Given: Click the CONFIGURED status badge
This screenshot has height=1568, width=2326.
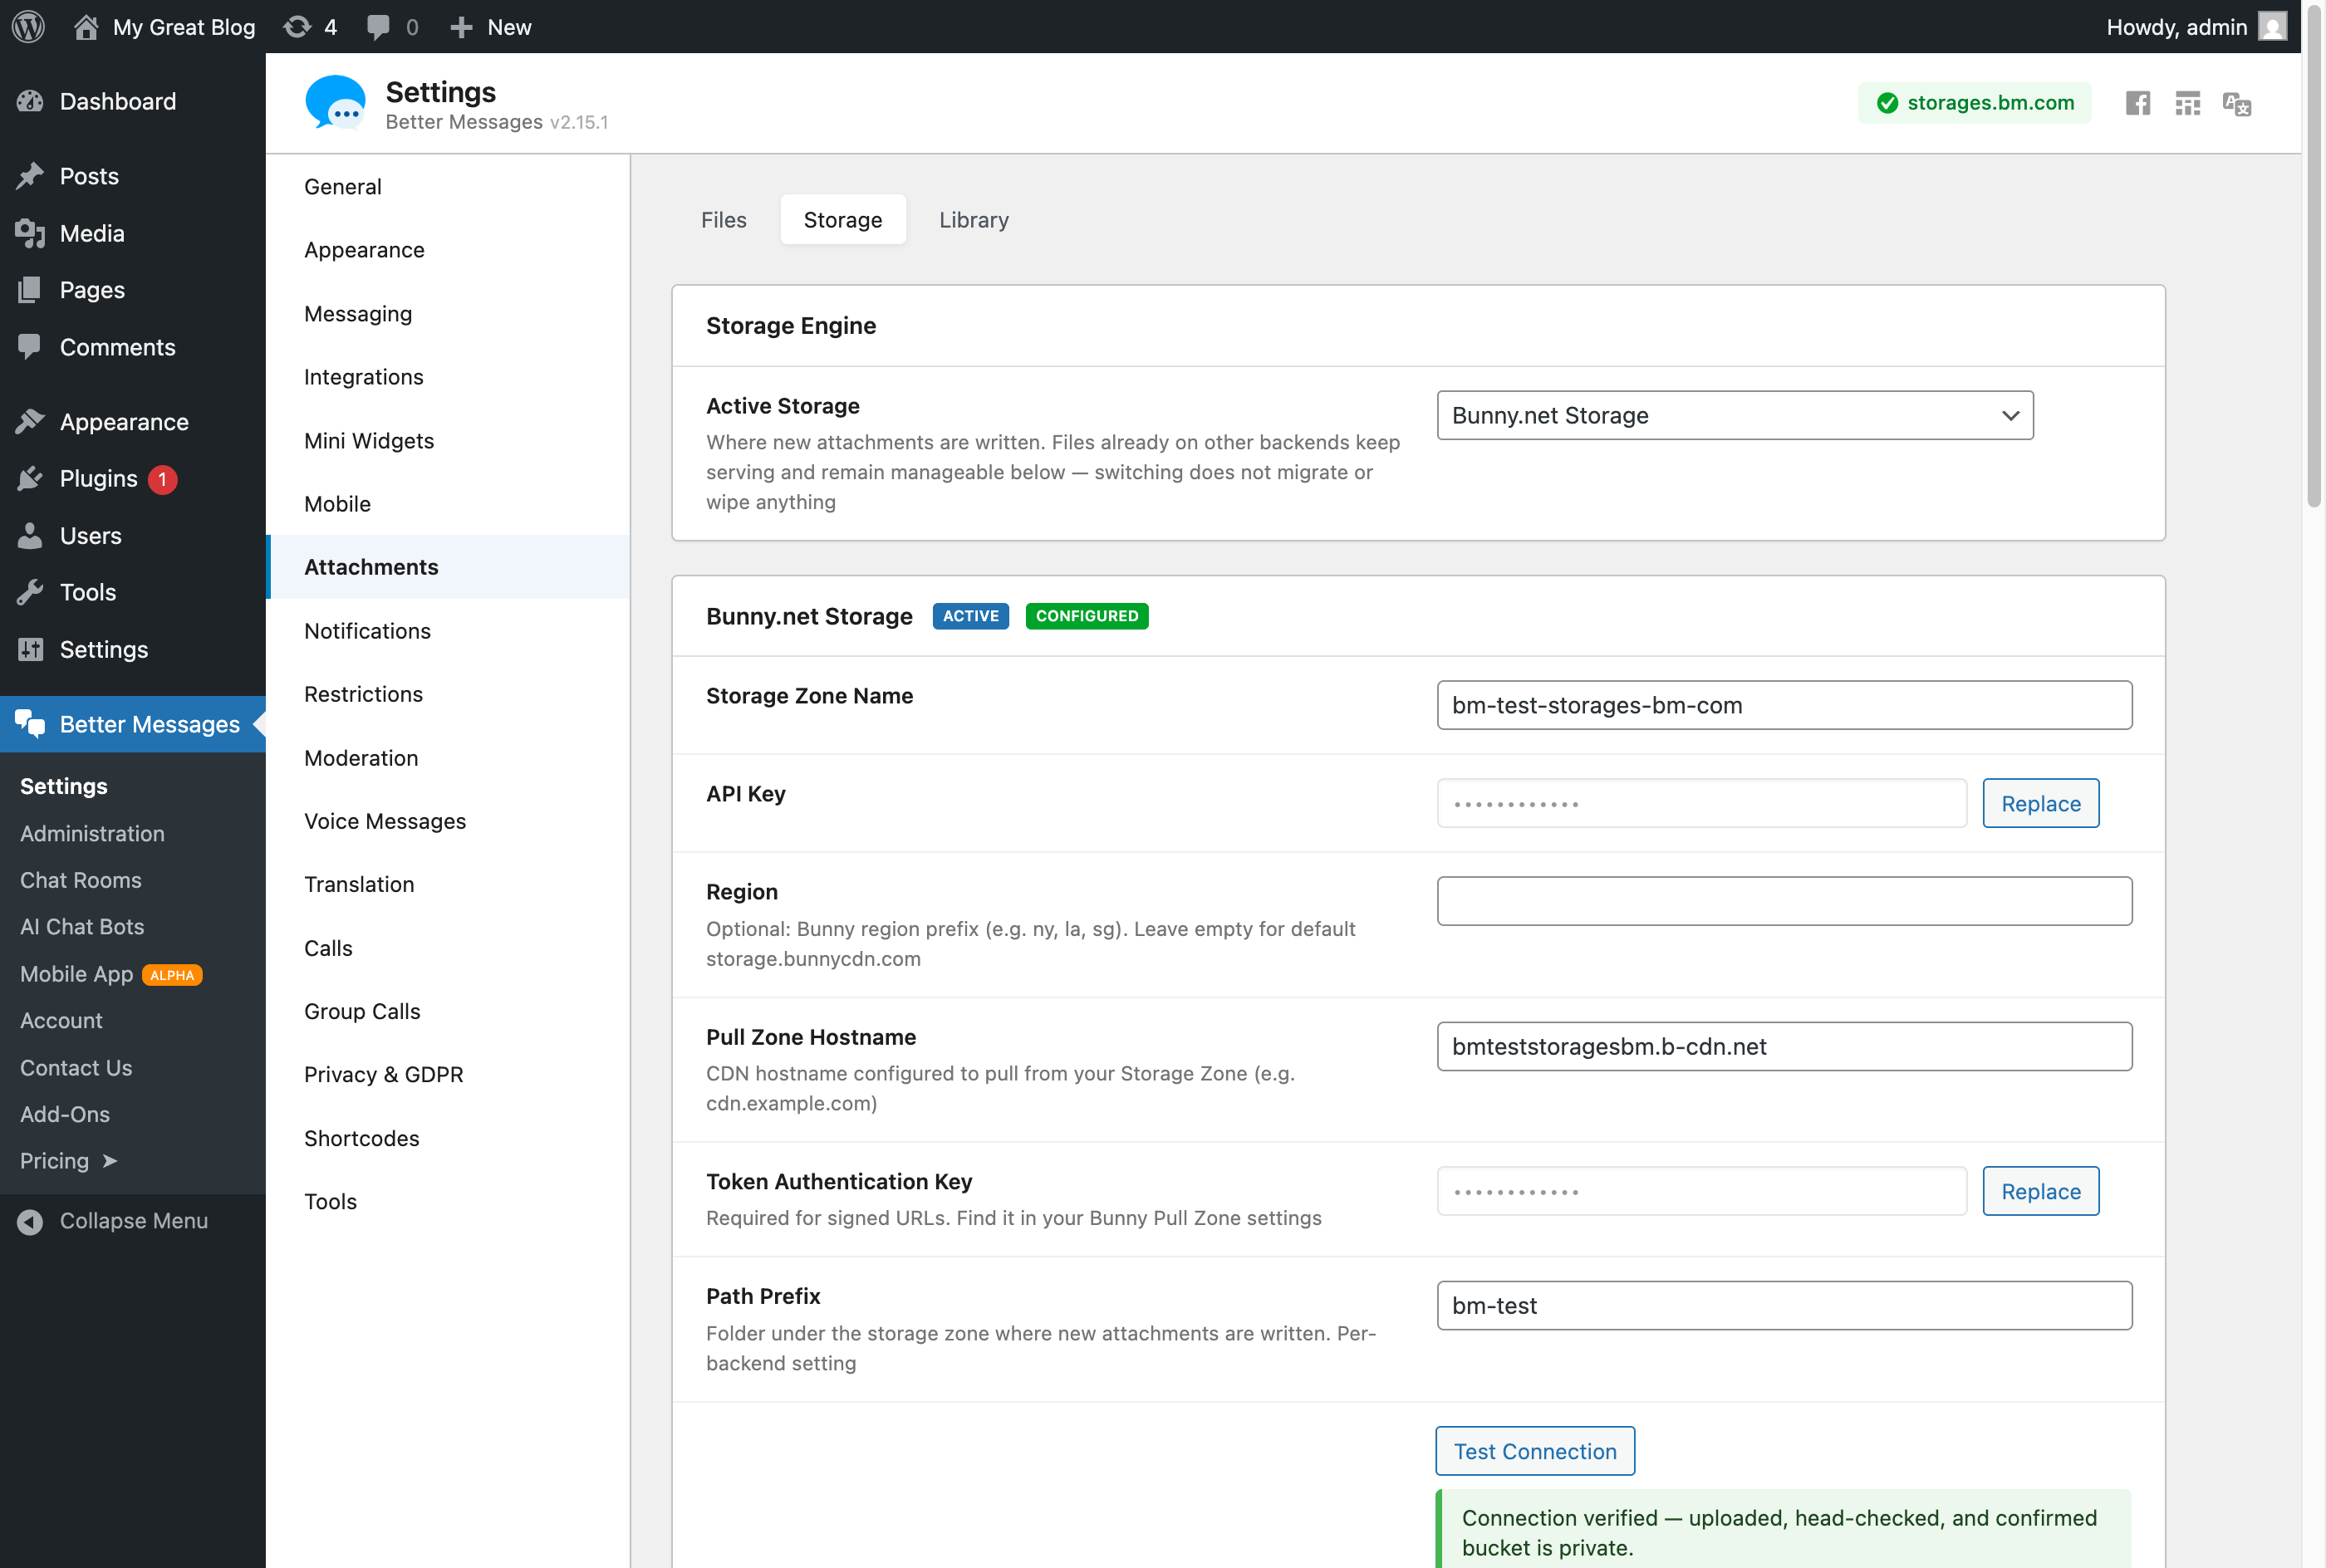Looking at the screenshot, I should click(1087, 616).
